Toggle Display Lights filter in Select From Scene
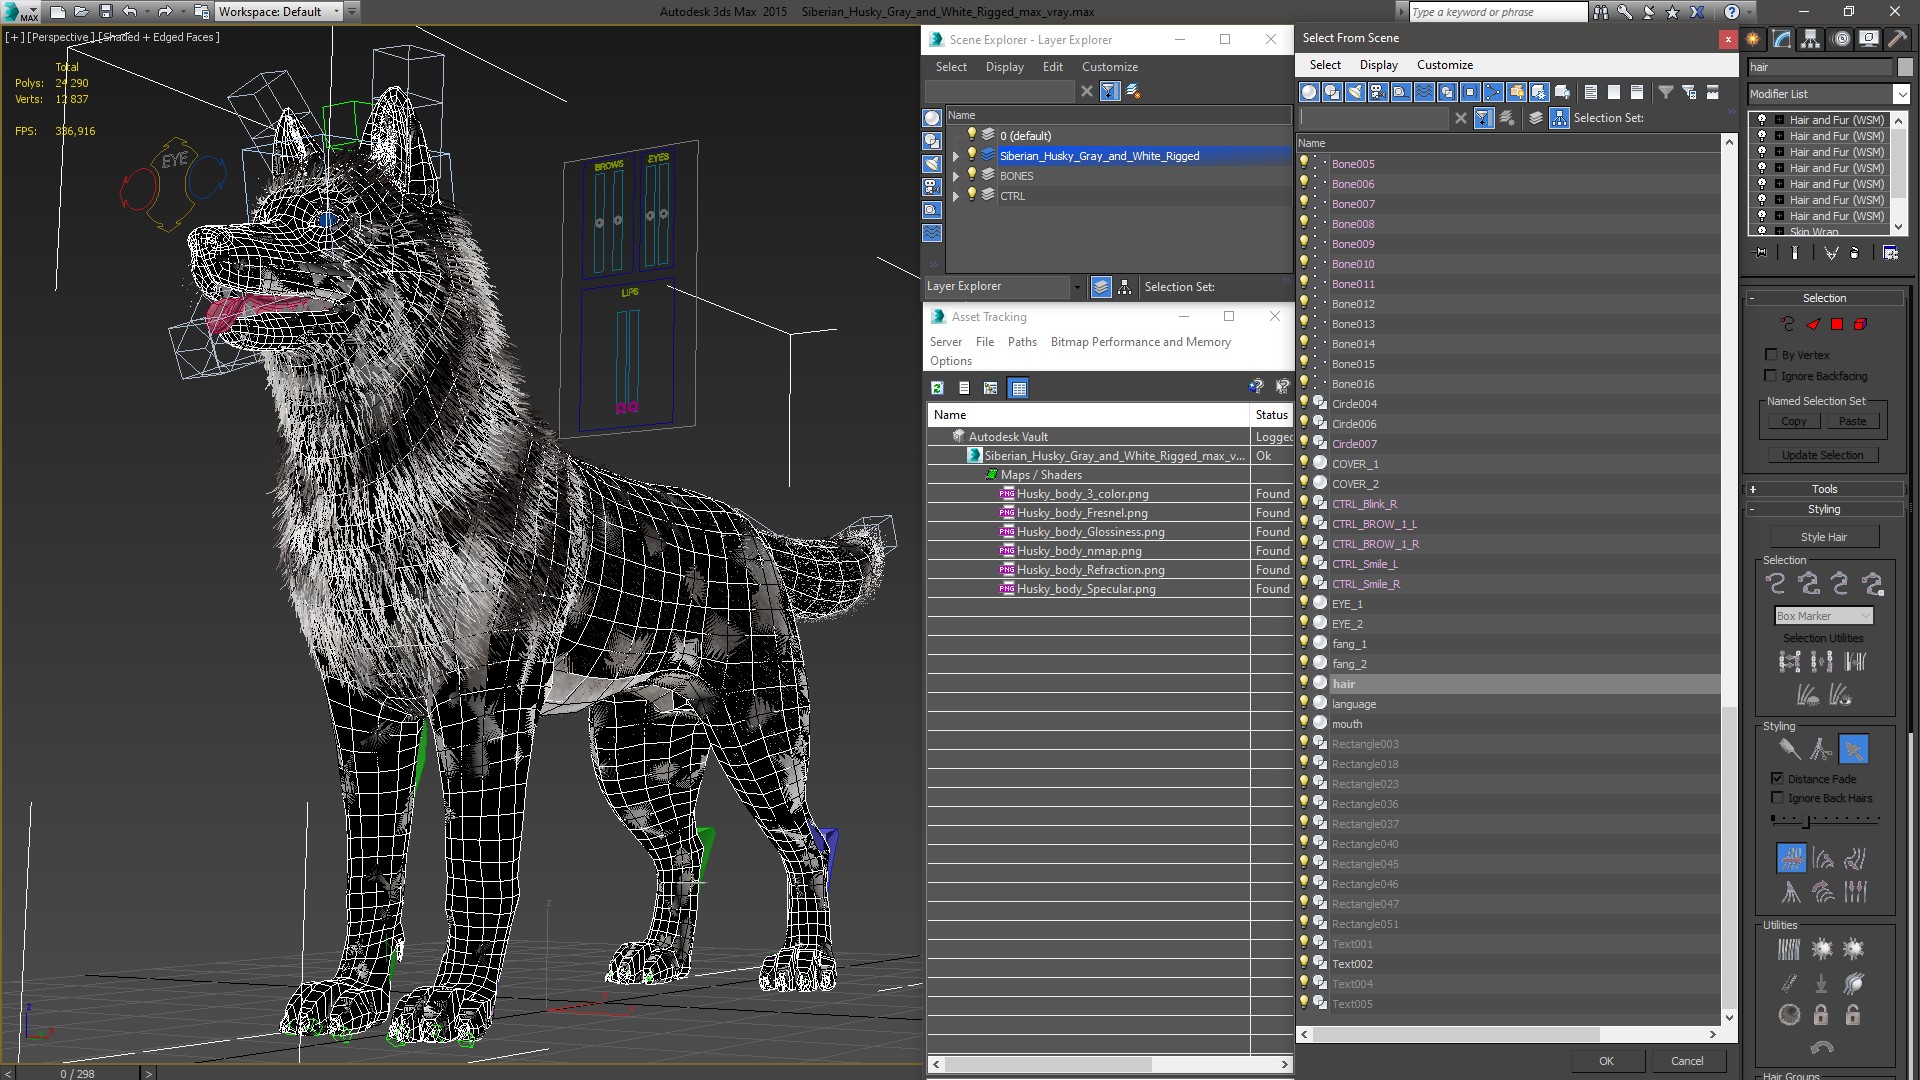Image resolution: width=1920 pixels, height=1080 pixels. pos(1355,92)
